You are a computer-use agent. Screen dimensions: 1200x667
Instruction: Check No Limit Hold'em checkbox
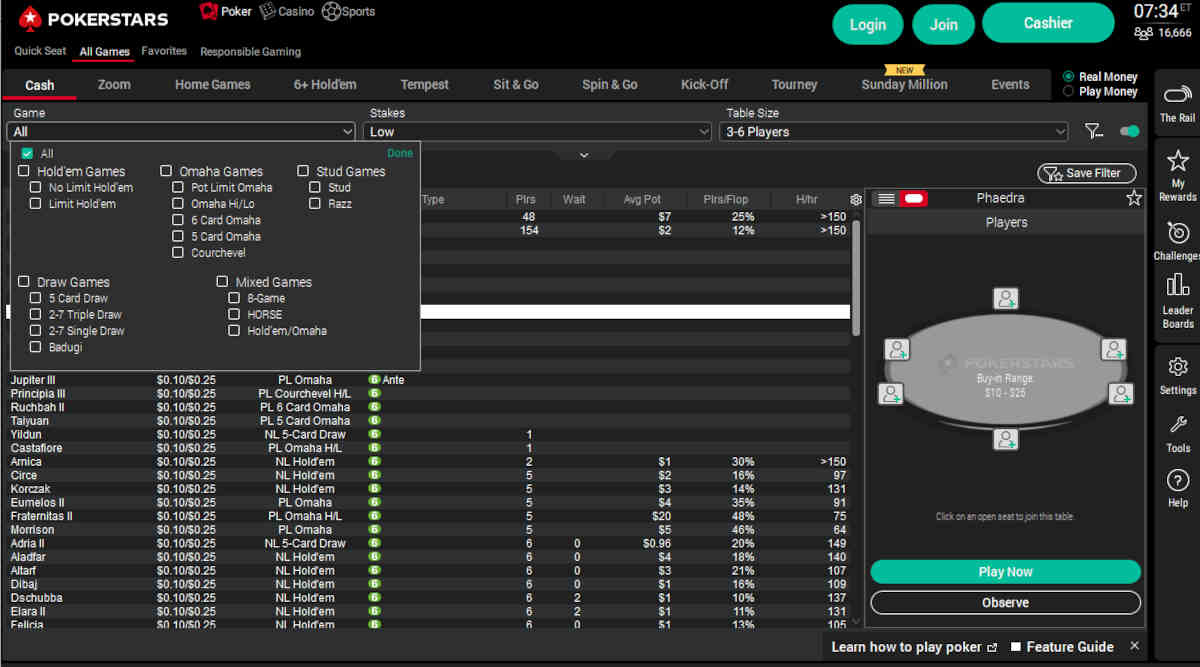[x=36, y=188]
